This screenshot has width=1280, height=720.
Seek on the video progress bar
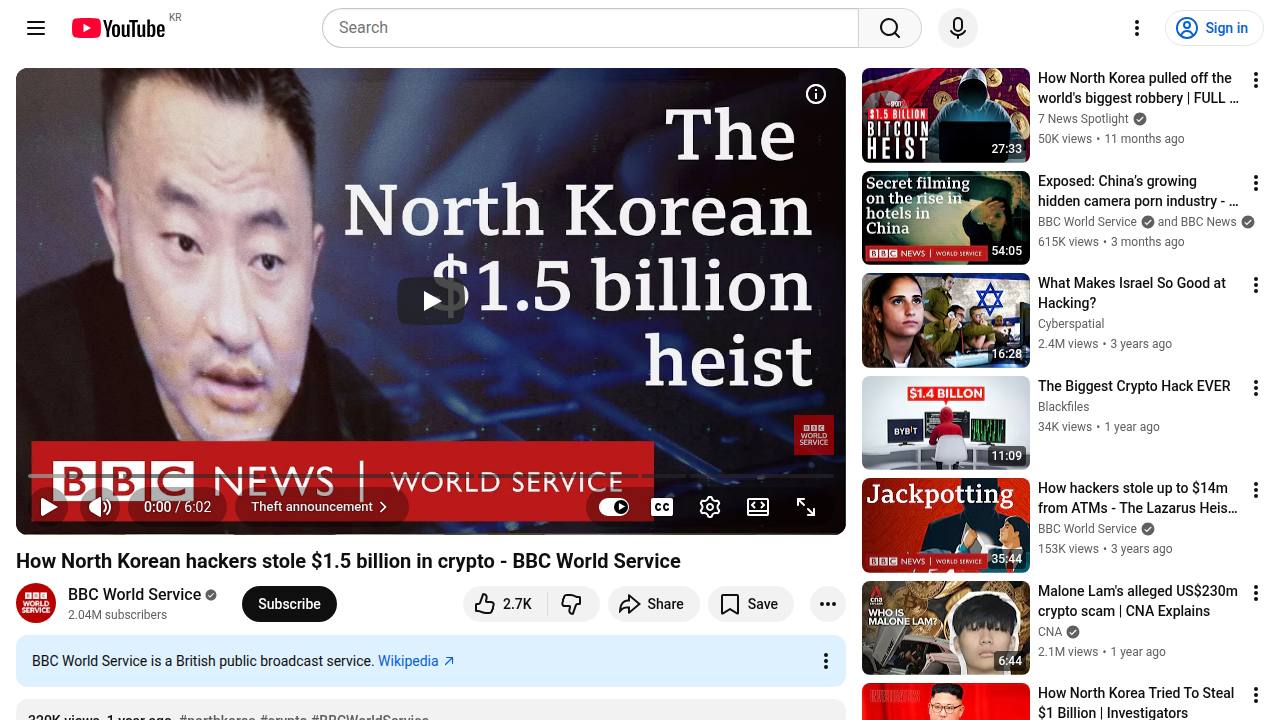coord(431,476)
